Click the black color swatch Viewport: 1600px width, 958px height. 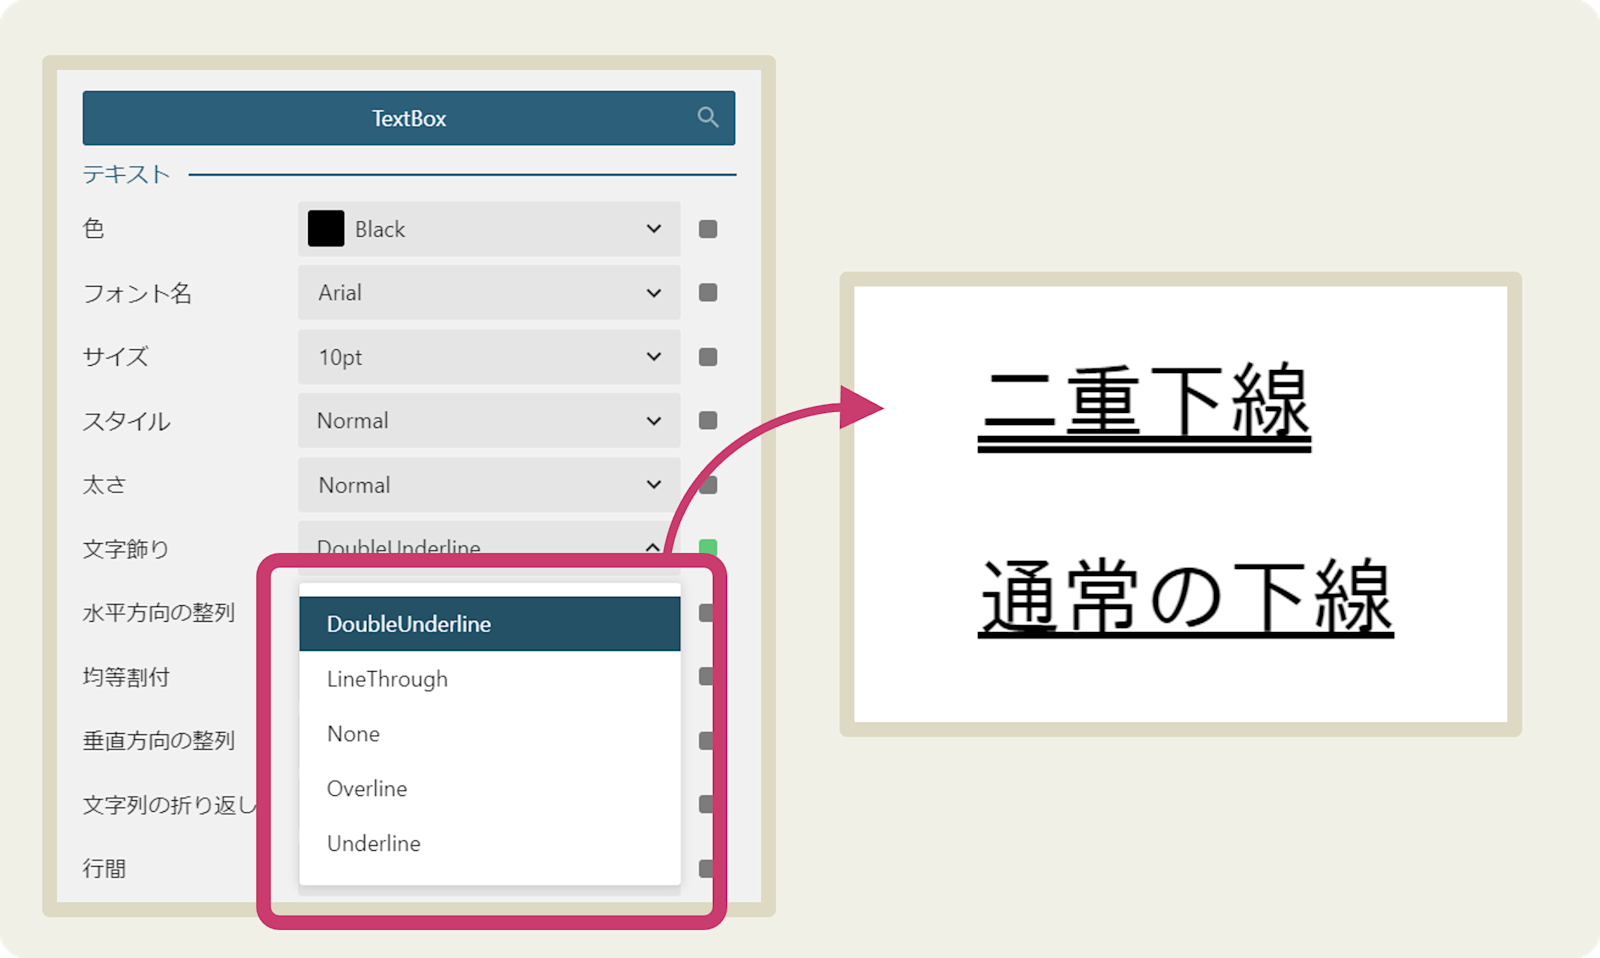point(326,229)
